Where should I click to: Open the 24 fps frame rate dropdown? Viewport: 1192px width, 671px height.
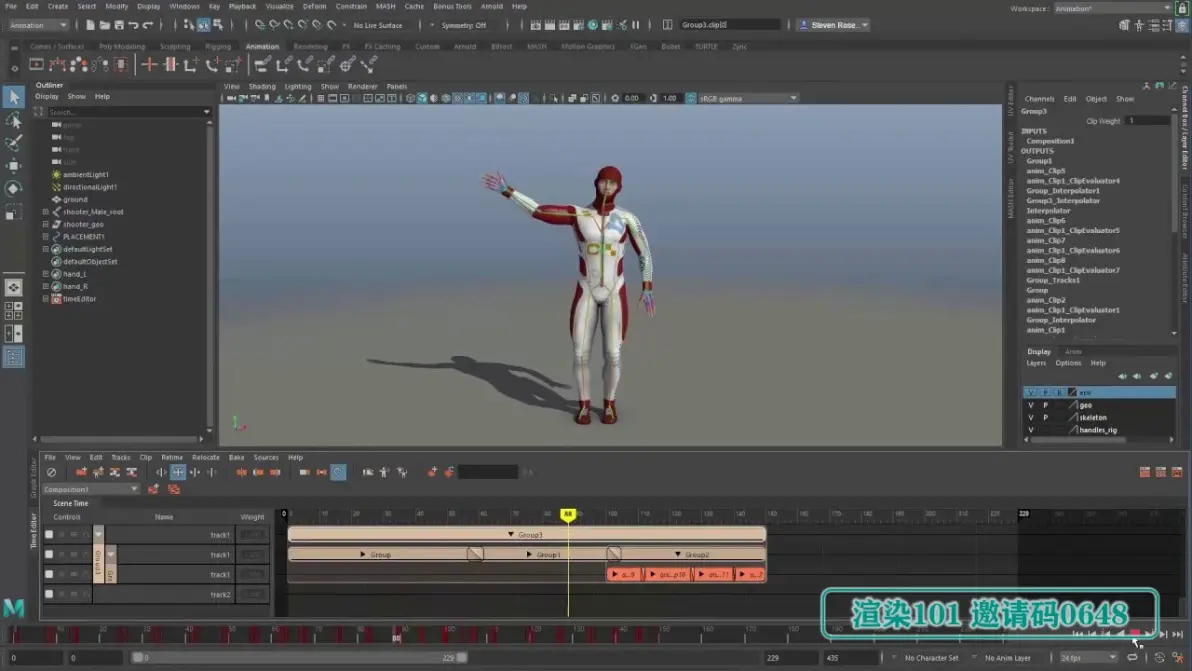coord(1088,658)
